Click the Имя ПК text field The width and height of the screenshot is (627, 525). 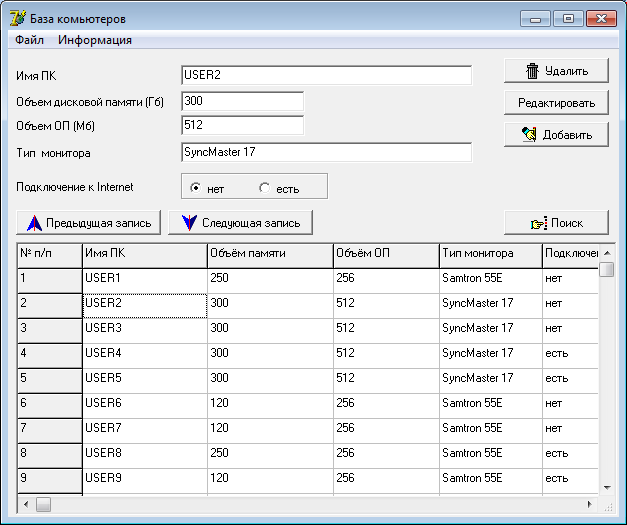326,75
